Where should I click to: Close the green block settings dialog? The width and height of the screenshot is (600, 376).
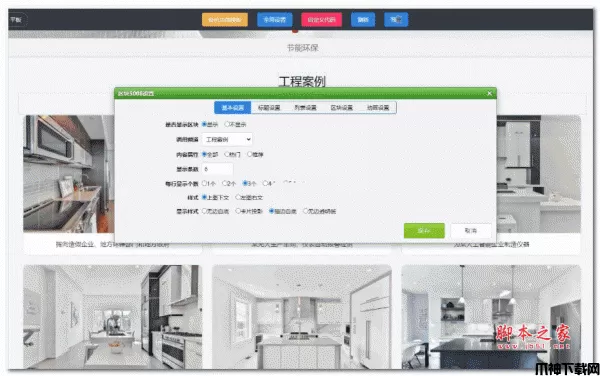[x=489, y=93]
